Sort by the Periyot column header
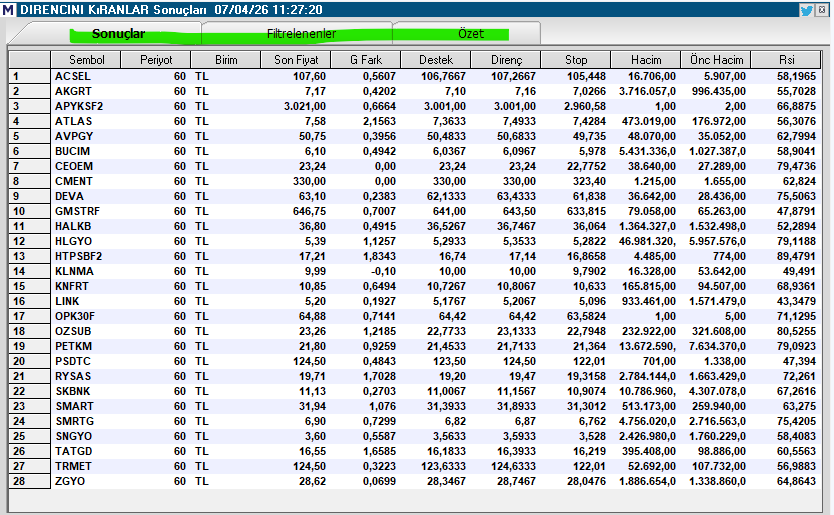Image resolution: width=834 pixels, height=515 pixels. 156,60
